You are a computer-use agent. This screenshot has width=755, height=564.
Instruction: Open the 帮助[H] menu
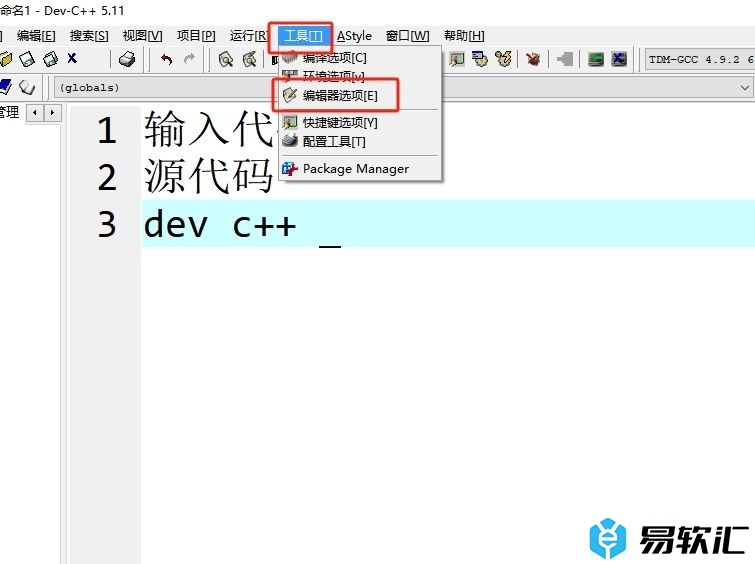pos(464,36)
